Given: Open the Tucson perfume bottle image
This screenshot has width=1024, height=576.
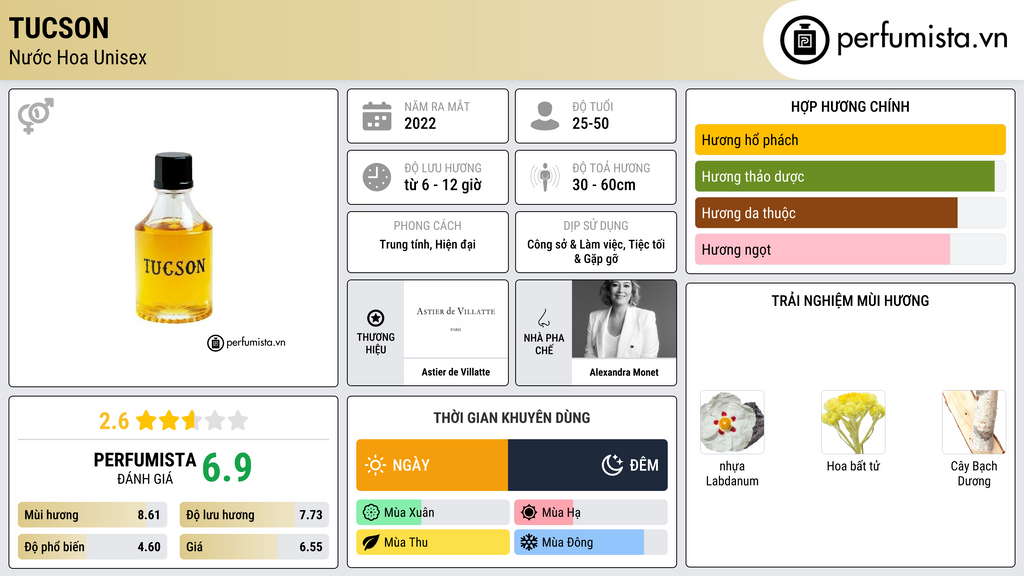Looking at the screenshot, I should coord(174,238).
